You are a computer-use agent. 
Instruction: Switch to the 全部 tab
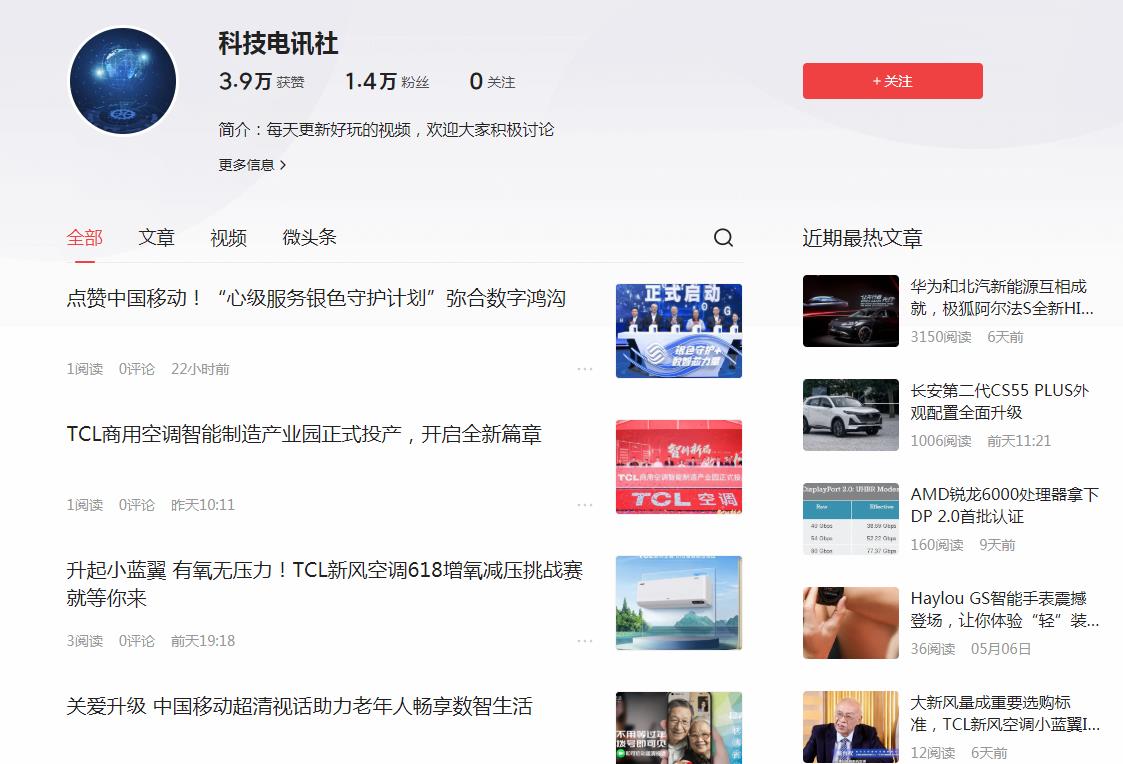click(x=85, y=237)
